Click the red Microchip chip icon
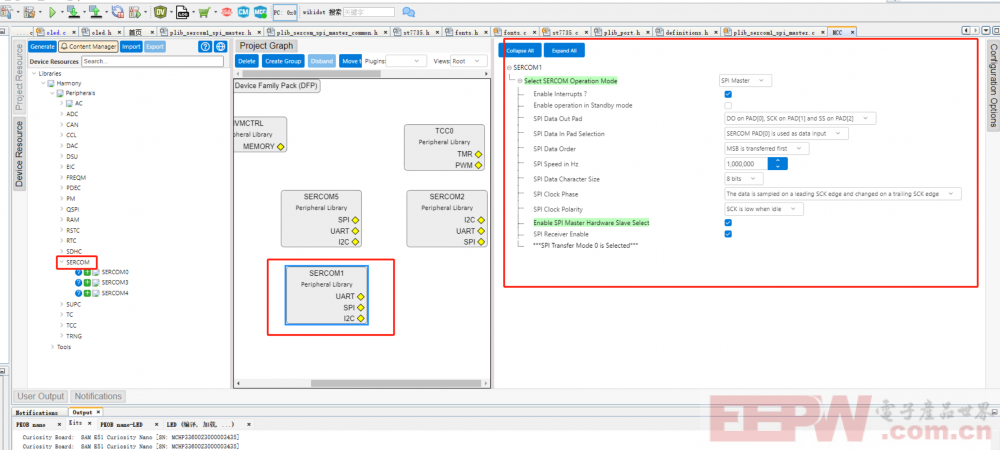This screenshot has width=1000, height=450. coord(227,11)
